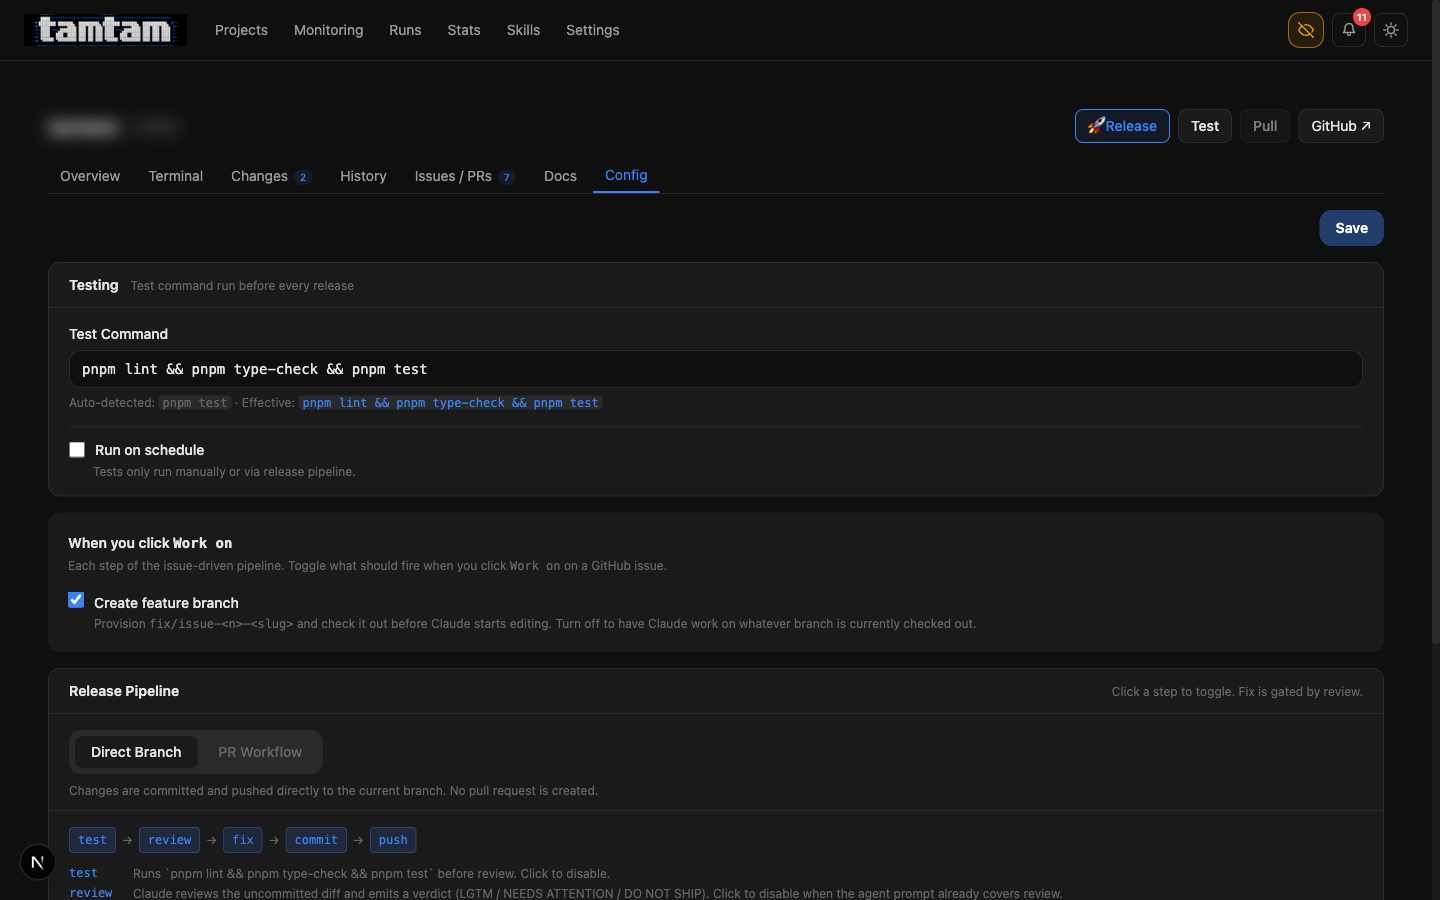
Task: Switch to PR Workflow mode
Action: pos(260,752)
